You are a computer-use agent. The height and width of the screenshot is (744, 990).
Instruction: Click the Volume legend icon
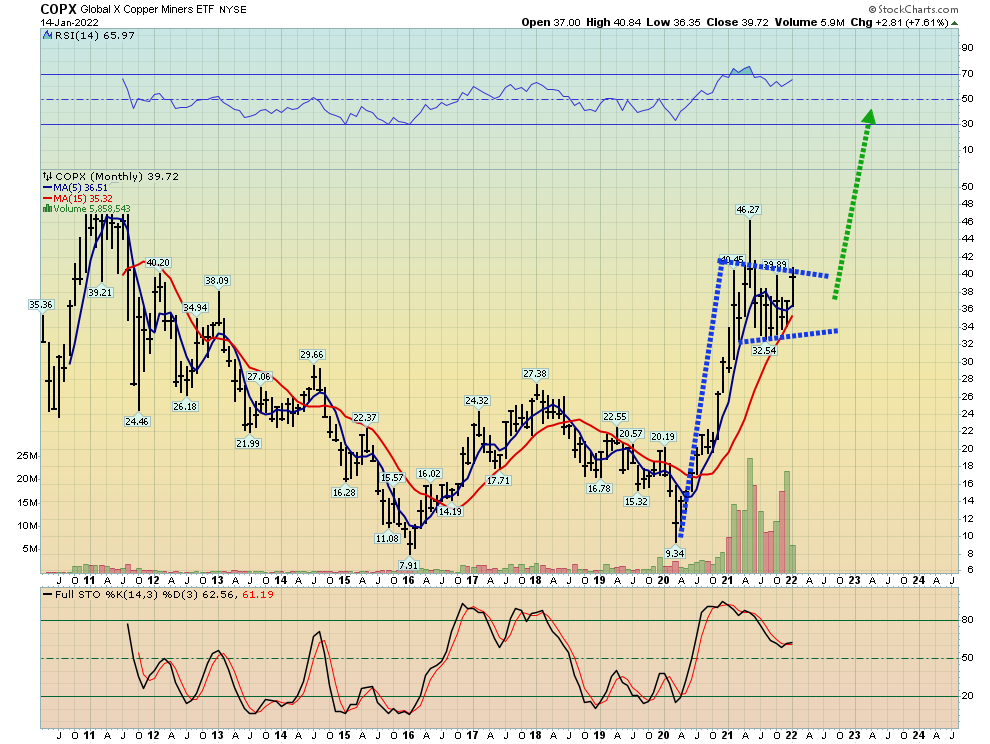click(x=45, y=209)
